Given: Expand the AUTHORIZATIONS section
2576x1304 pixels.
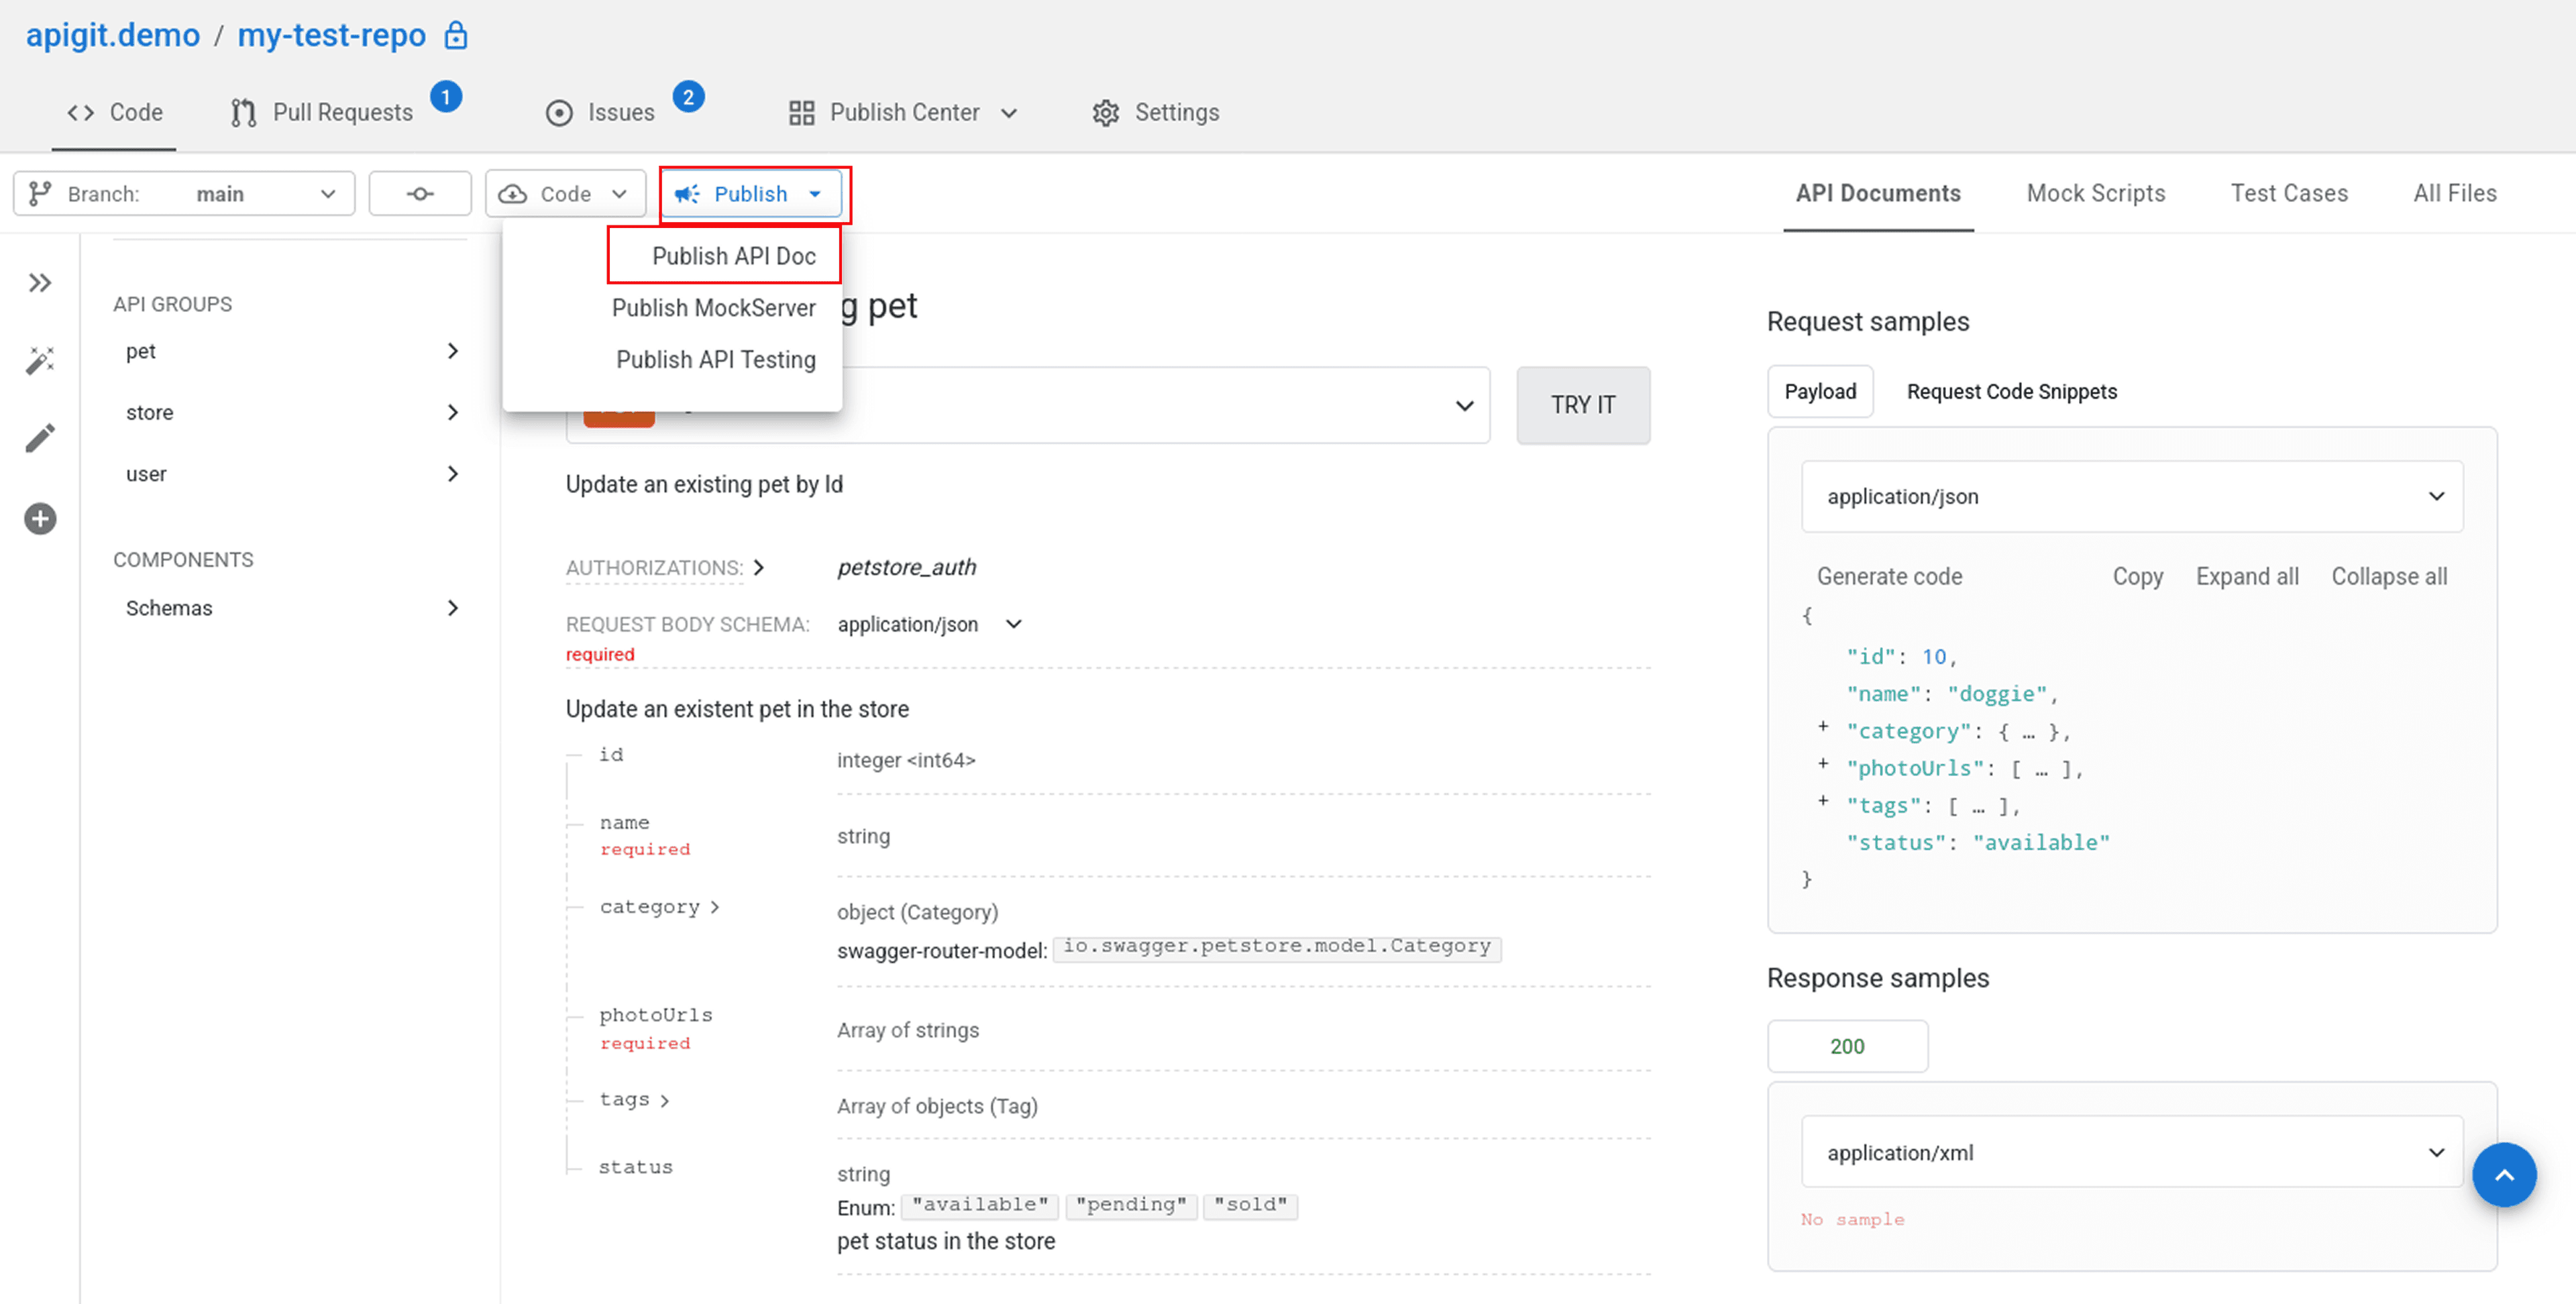Looking at the screenshot, I should click(x=665, y=568).
